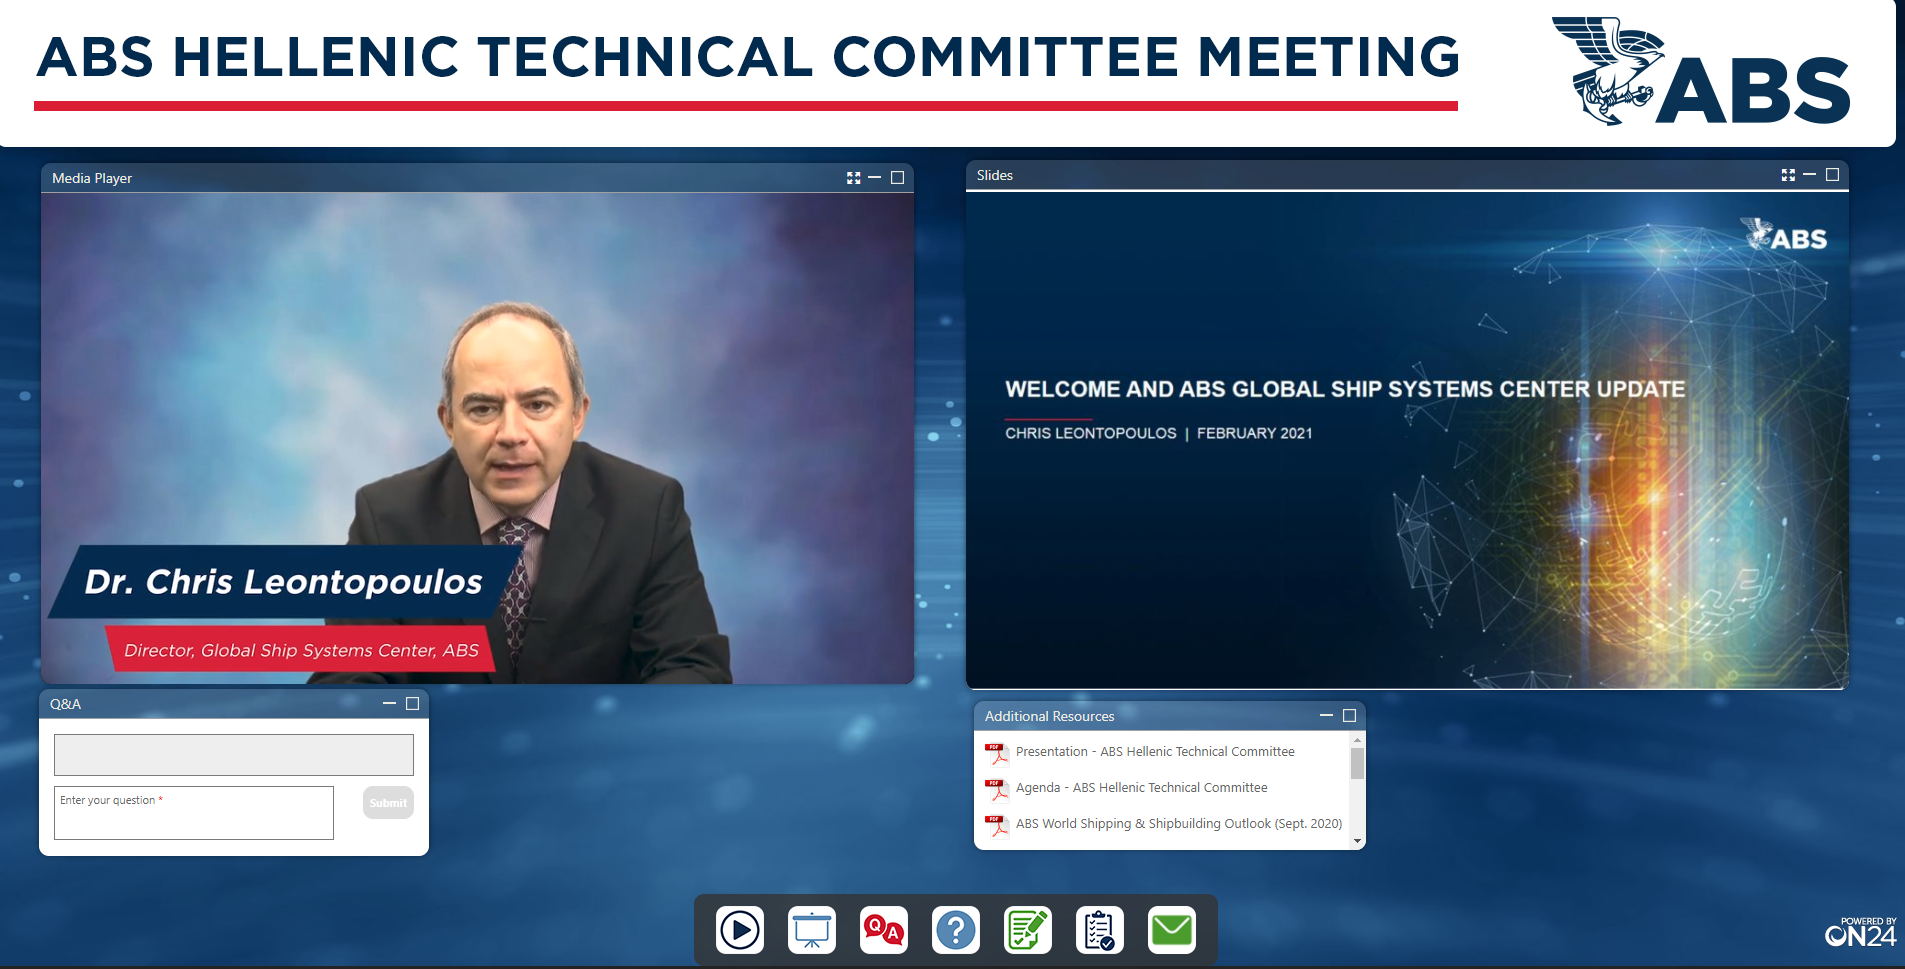
Task: Open the Q&A dock icon
Action: (x=884, y=930)
